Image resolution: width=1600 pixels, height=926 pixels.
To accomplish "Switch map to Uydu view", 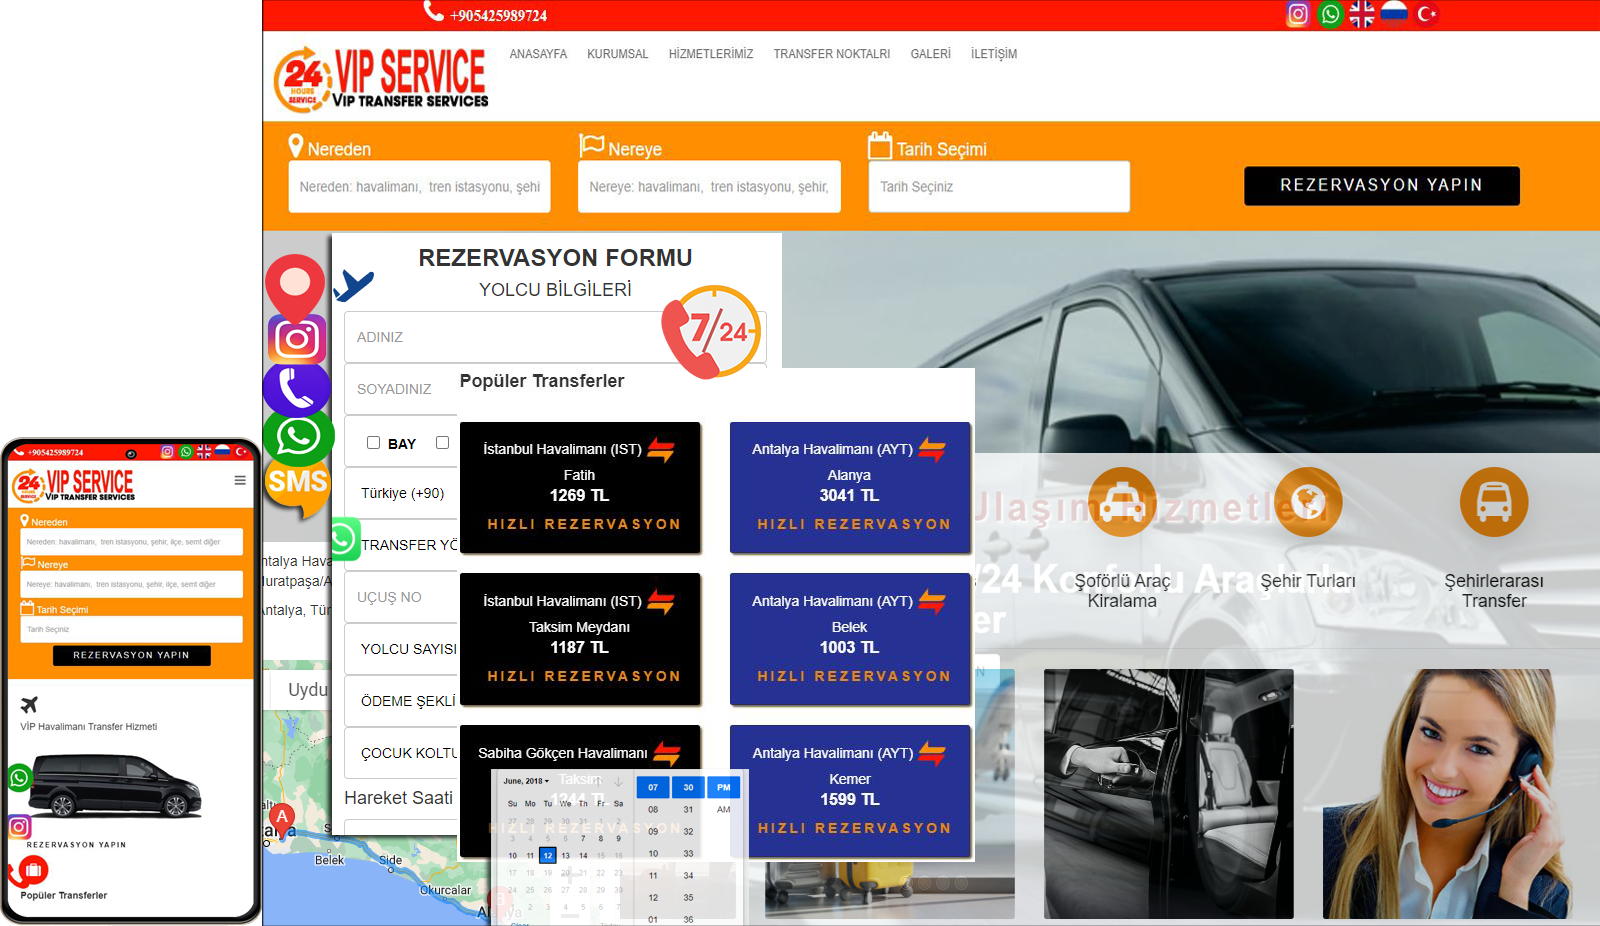I will pyautogui.click(x=299, y=690).
